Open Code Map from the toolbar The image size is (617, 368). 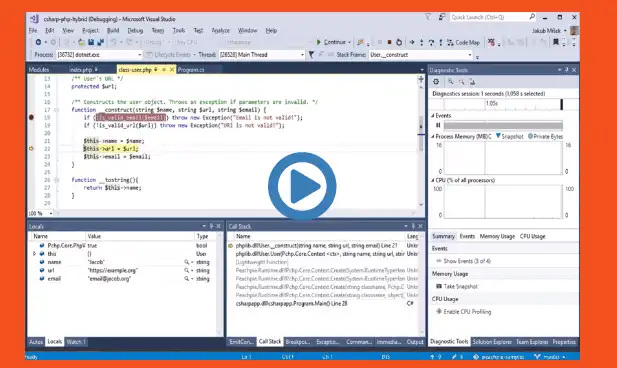(464, 42)
